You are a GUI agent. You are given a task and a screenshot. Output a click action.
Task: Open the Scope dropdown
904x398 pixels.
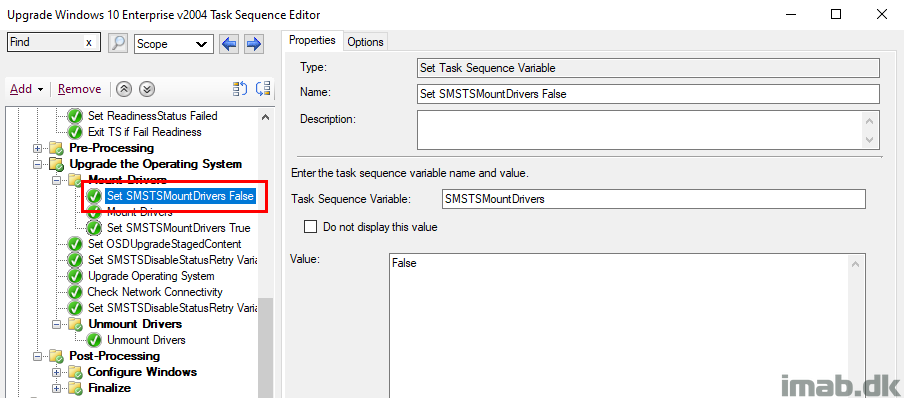click(174, 44)
